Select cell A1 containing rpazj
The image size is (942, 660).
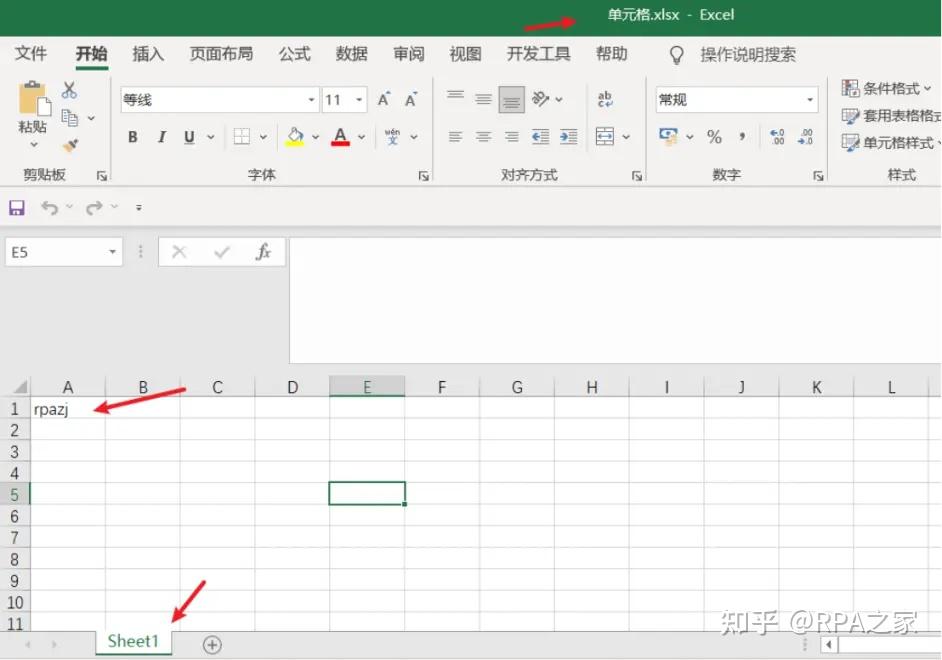(x=68, y=408)
